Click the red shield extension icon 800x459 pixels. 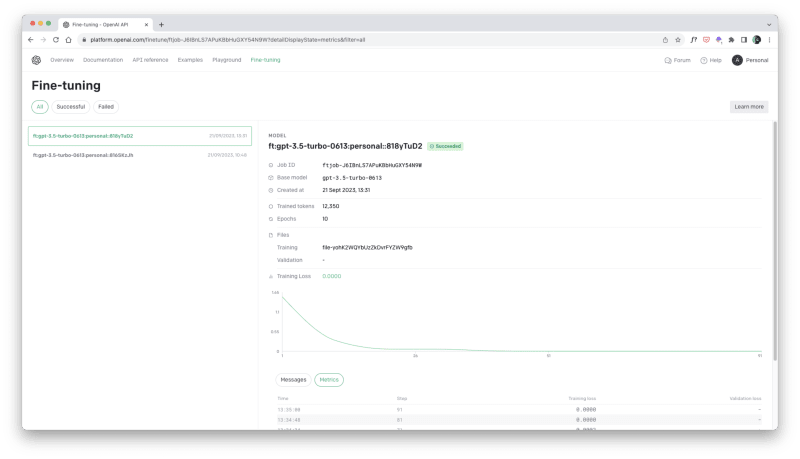click(x=706, y=40)
